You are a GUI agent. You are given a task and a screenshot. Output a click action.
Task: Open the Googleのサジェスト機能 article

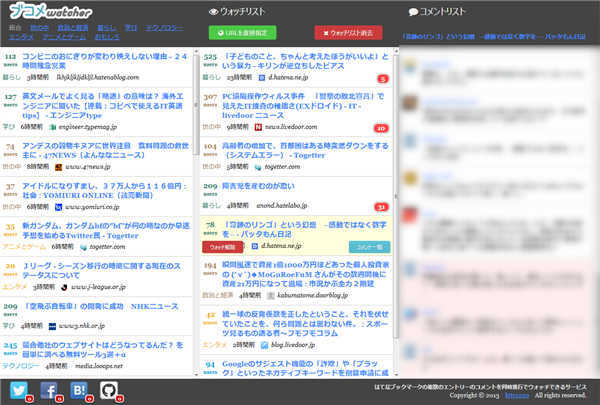305,368
